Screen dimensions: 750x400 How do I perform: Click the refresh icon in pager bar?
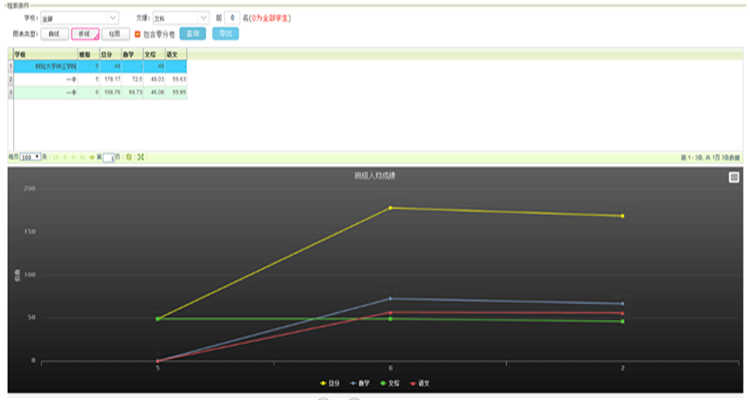[129, 157]
